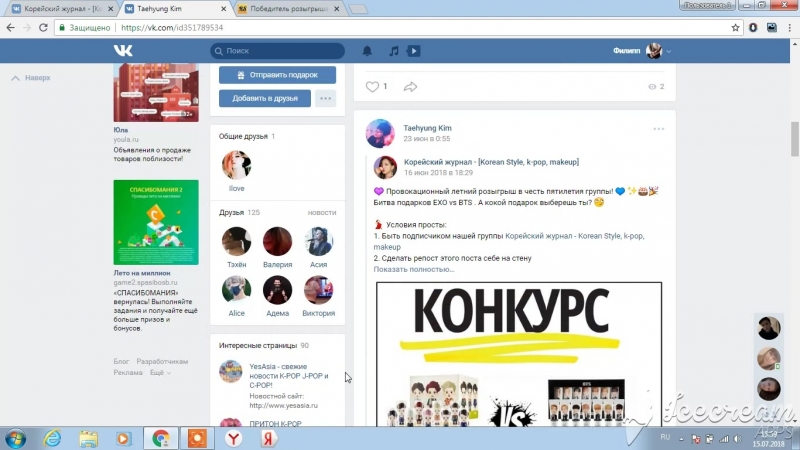This screenshot has width=800, height=450.
Task: Open the notifications bell
Action: pyautogui.click(x=367, y=51)
